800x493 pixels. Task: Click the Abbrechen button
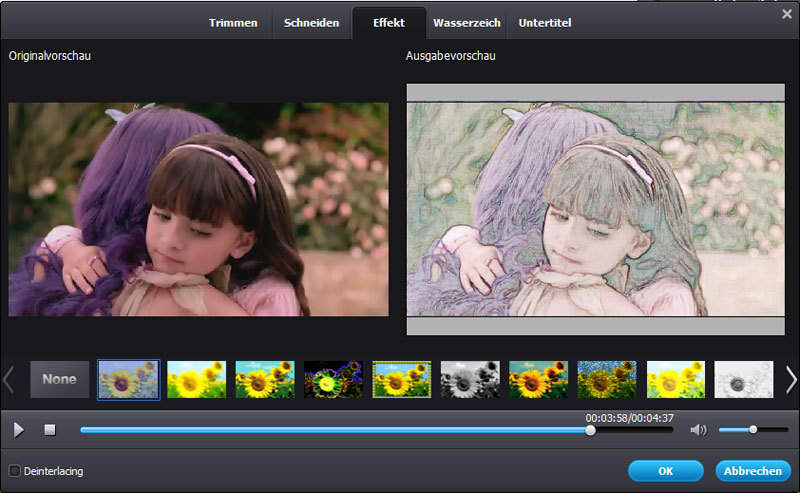(753, 470)
